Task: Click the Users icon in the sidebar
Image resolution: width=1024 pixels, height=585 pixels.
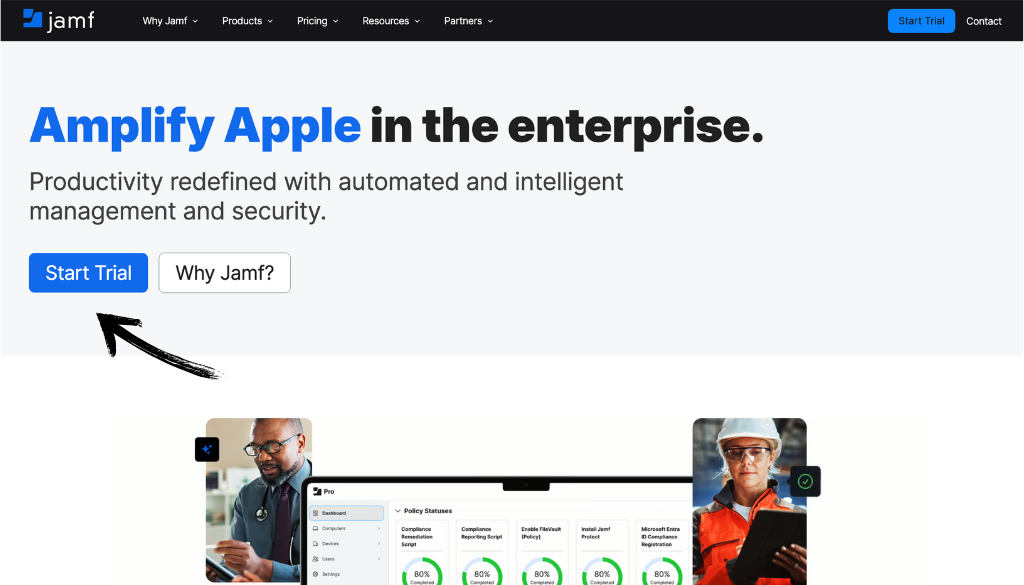Action: [x=314, y=558]
